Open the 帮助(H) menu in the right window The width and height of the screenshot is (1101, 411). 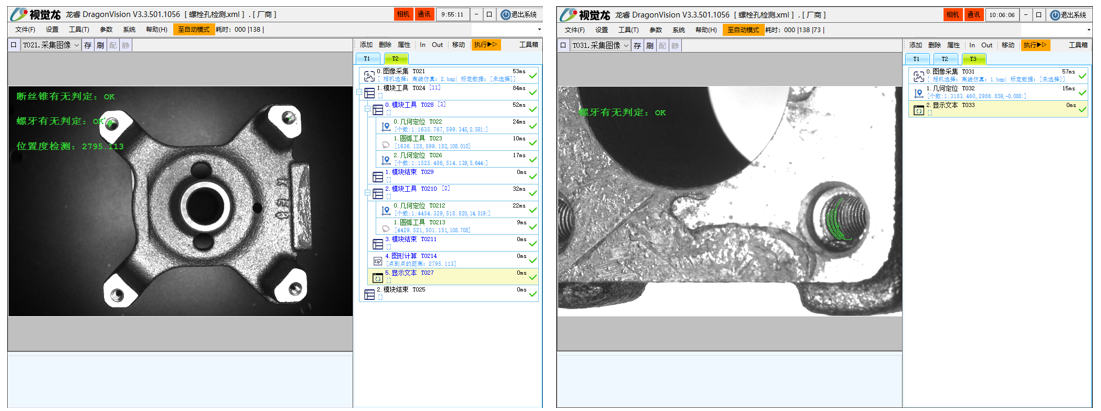706,30
